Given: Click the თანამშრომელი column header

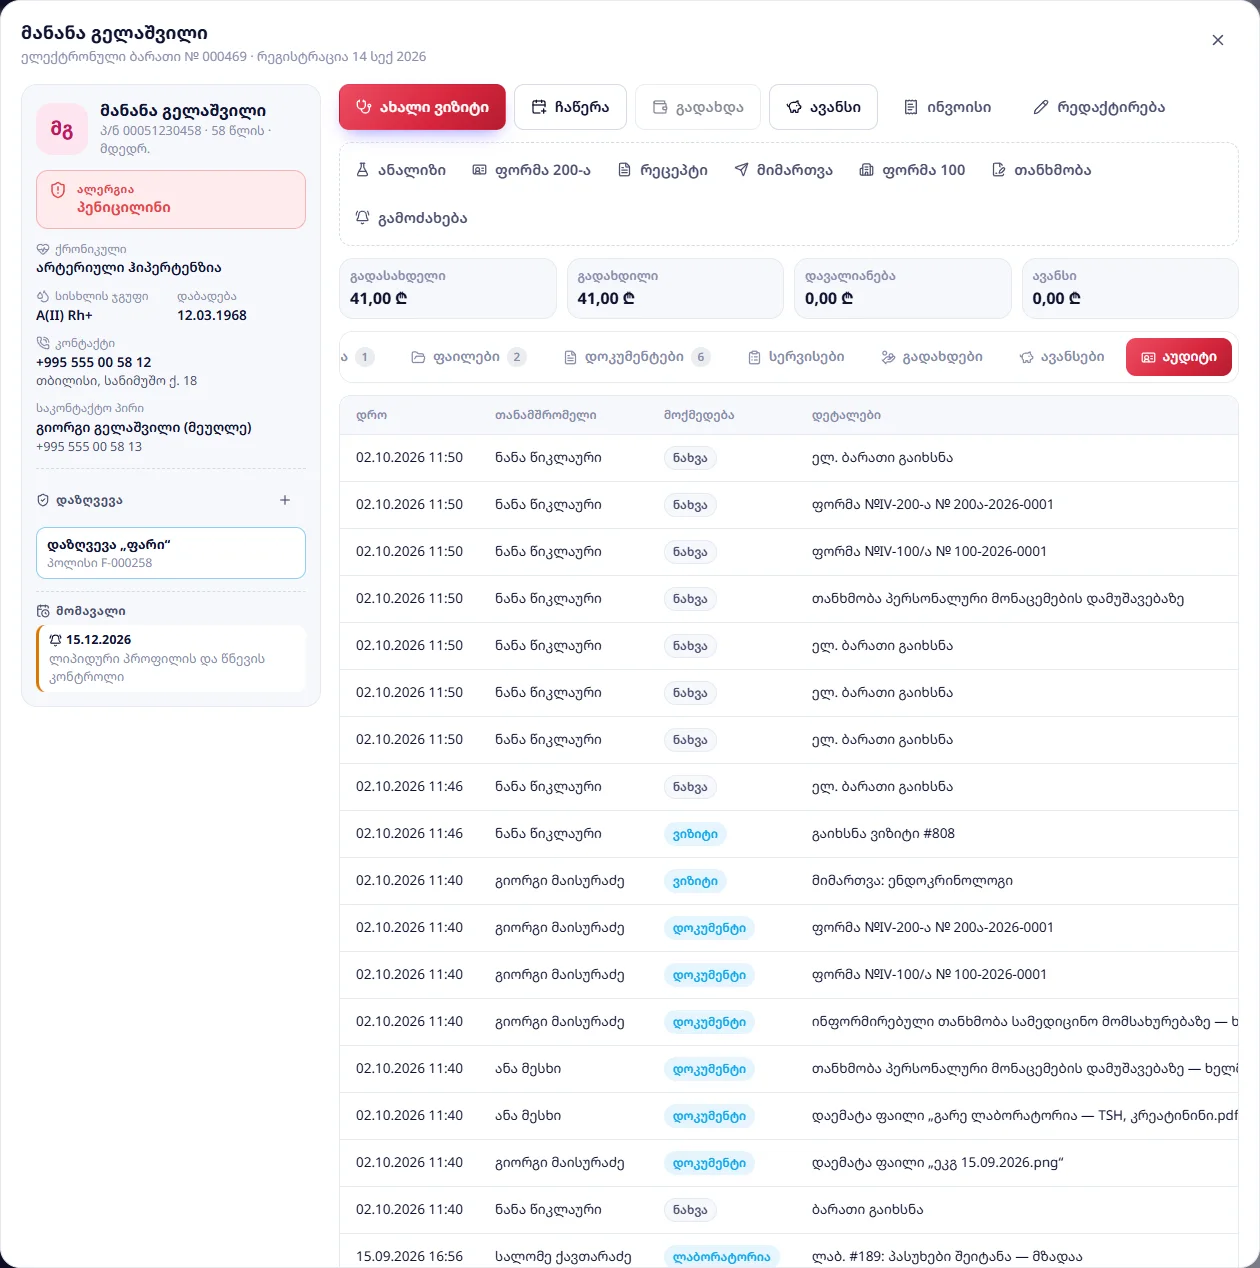Looking at the screenshot, I should point(545,415).
